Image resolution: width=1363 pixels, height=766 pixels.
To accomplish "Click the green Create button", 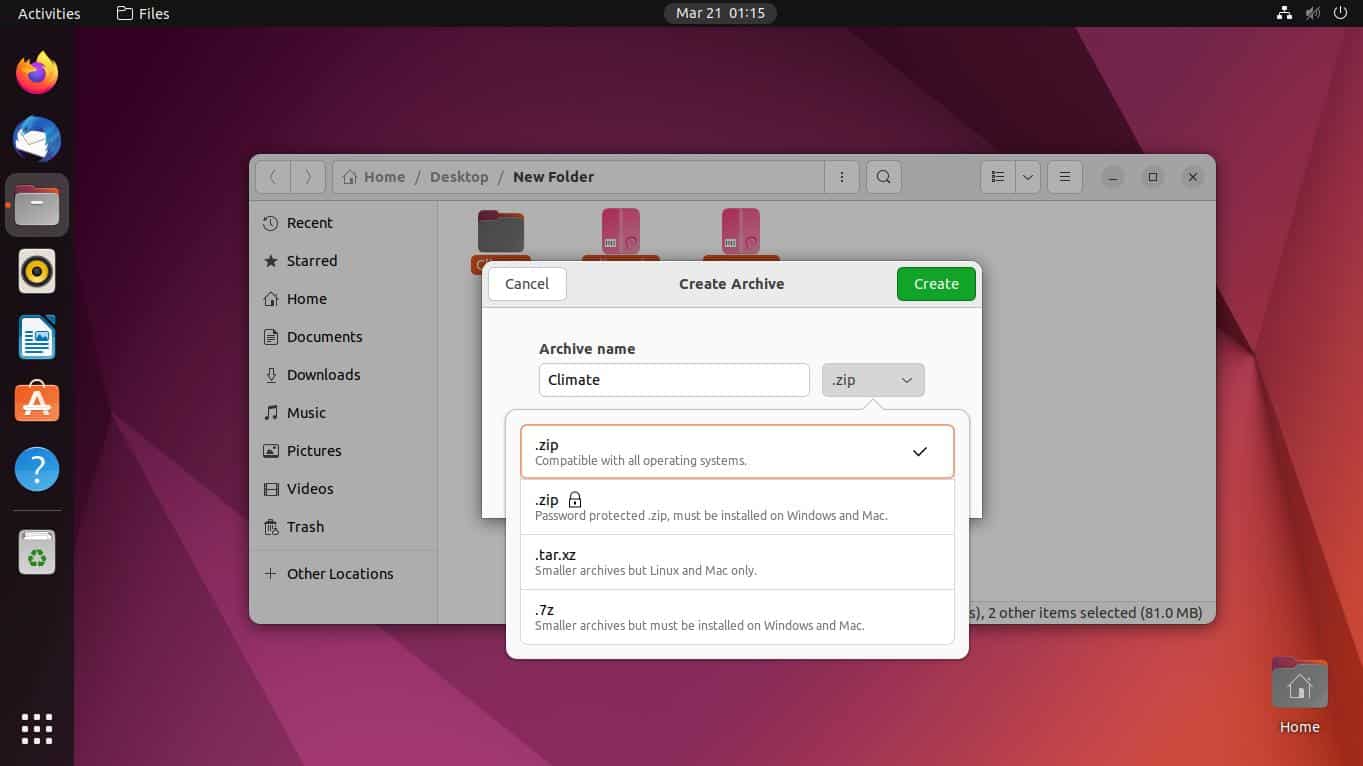I will click(936, 284).
